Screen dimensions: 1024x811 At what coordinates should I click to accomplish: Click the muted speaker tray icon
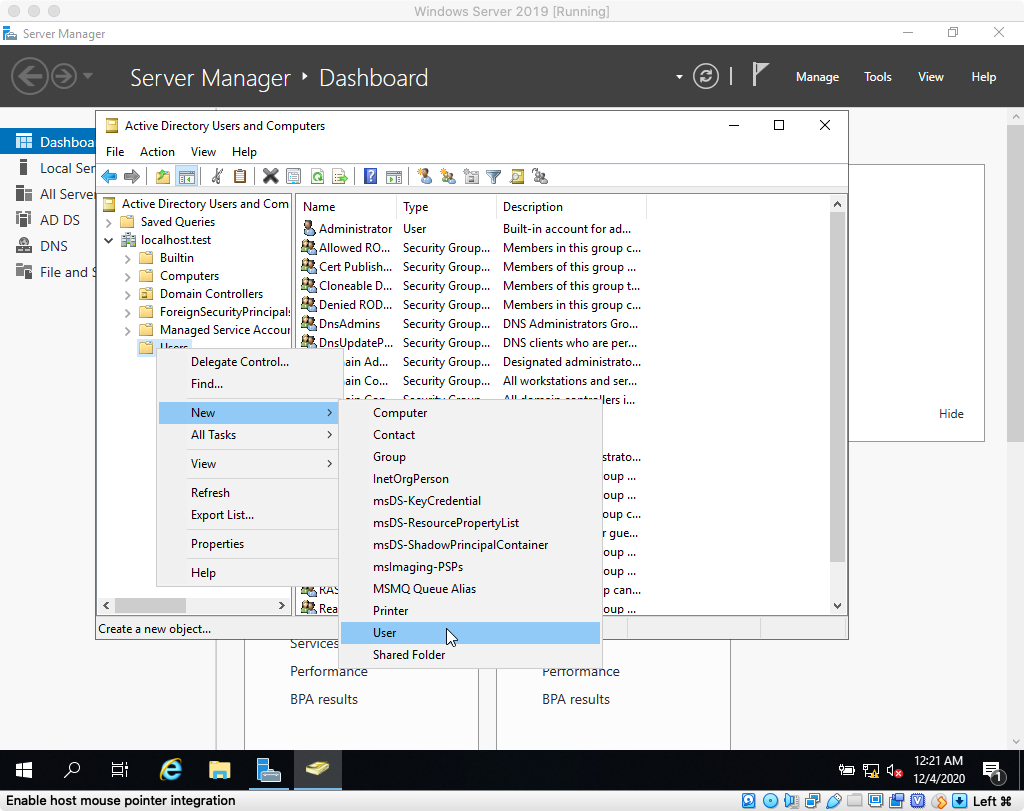coord(894,771)
